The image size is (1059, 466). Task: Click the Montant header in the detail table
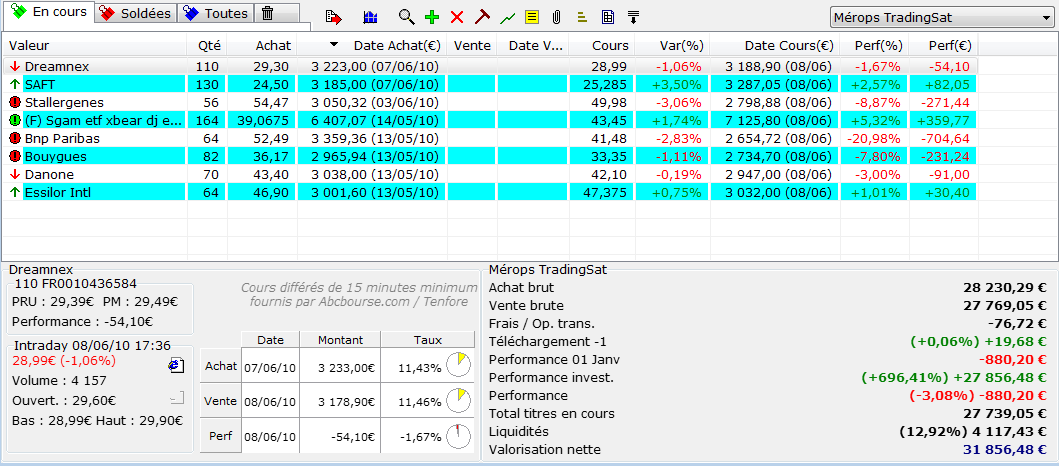point(340,340)
